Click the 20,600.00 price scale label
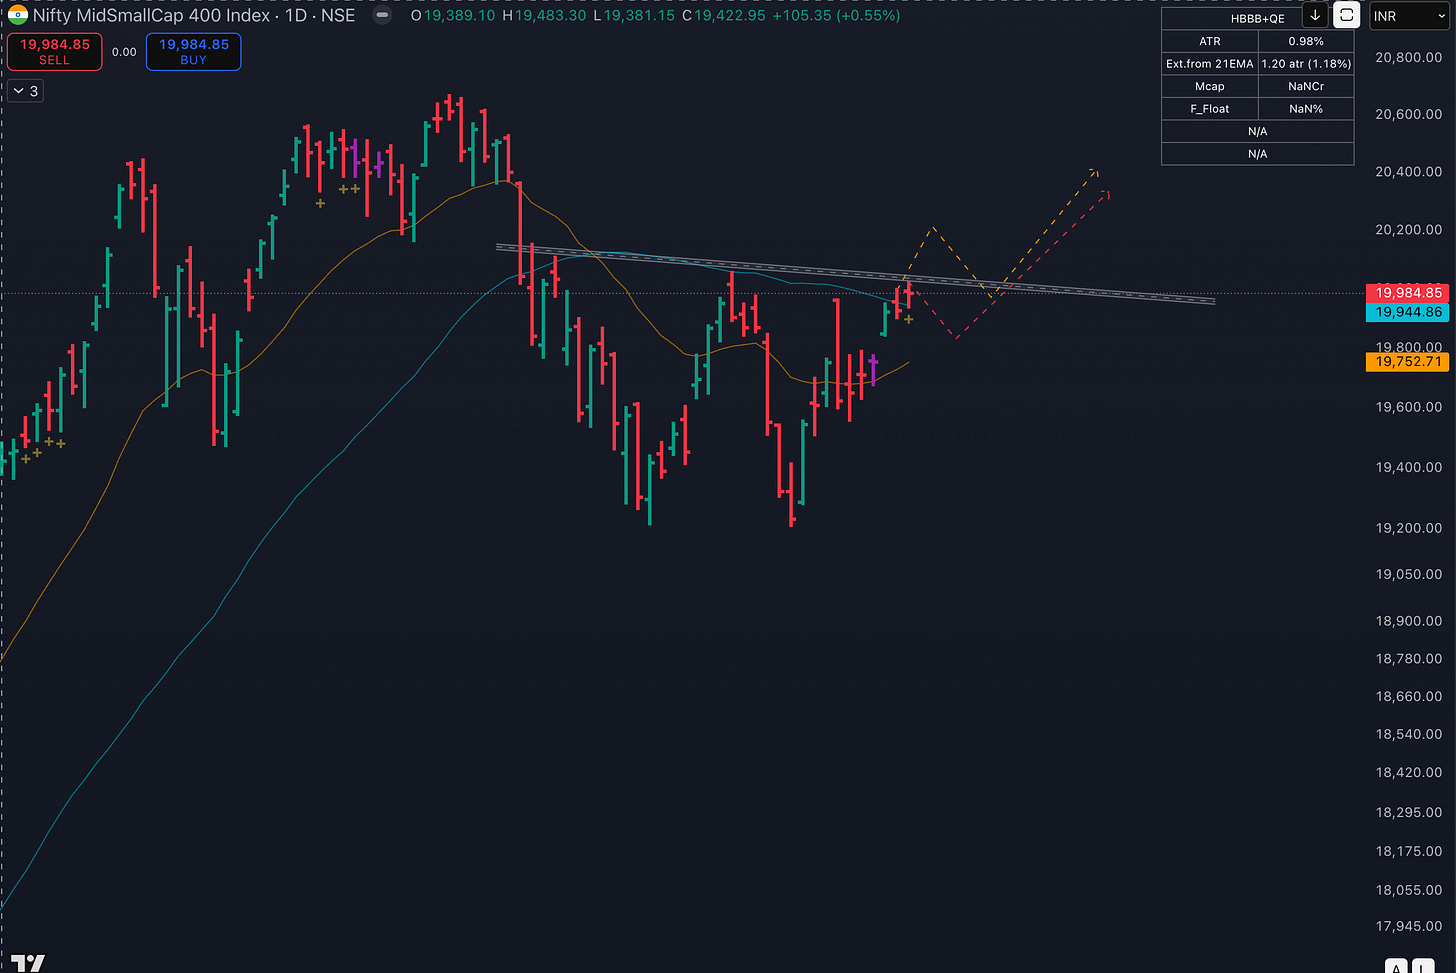The height and width of the screenshot is (973, 1456). coord(1409,114)
